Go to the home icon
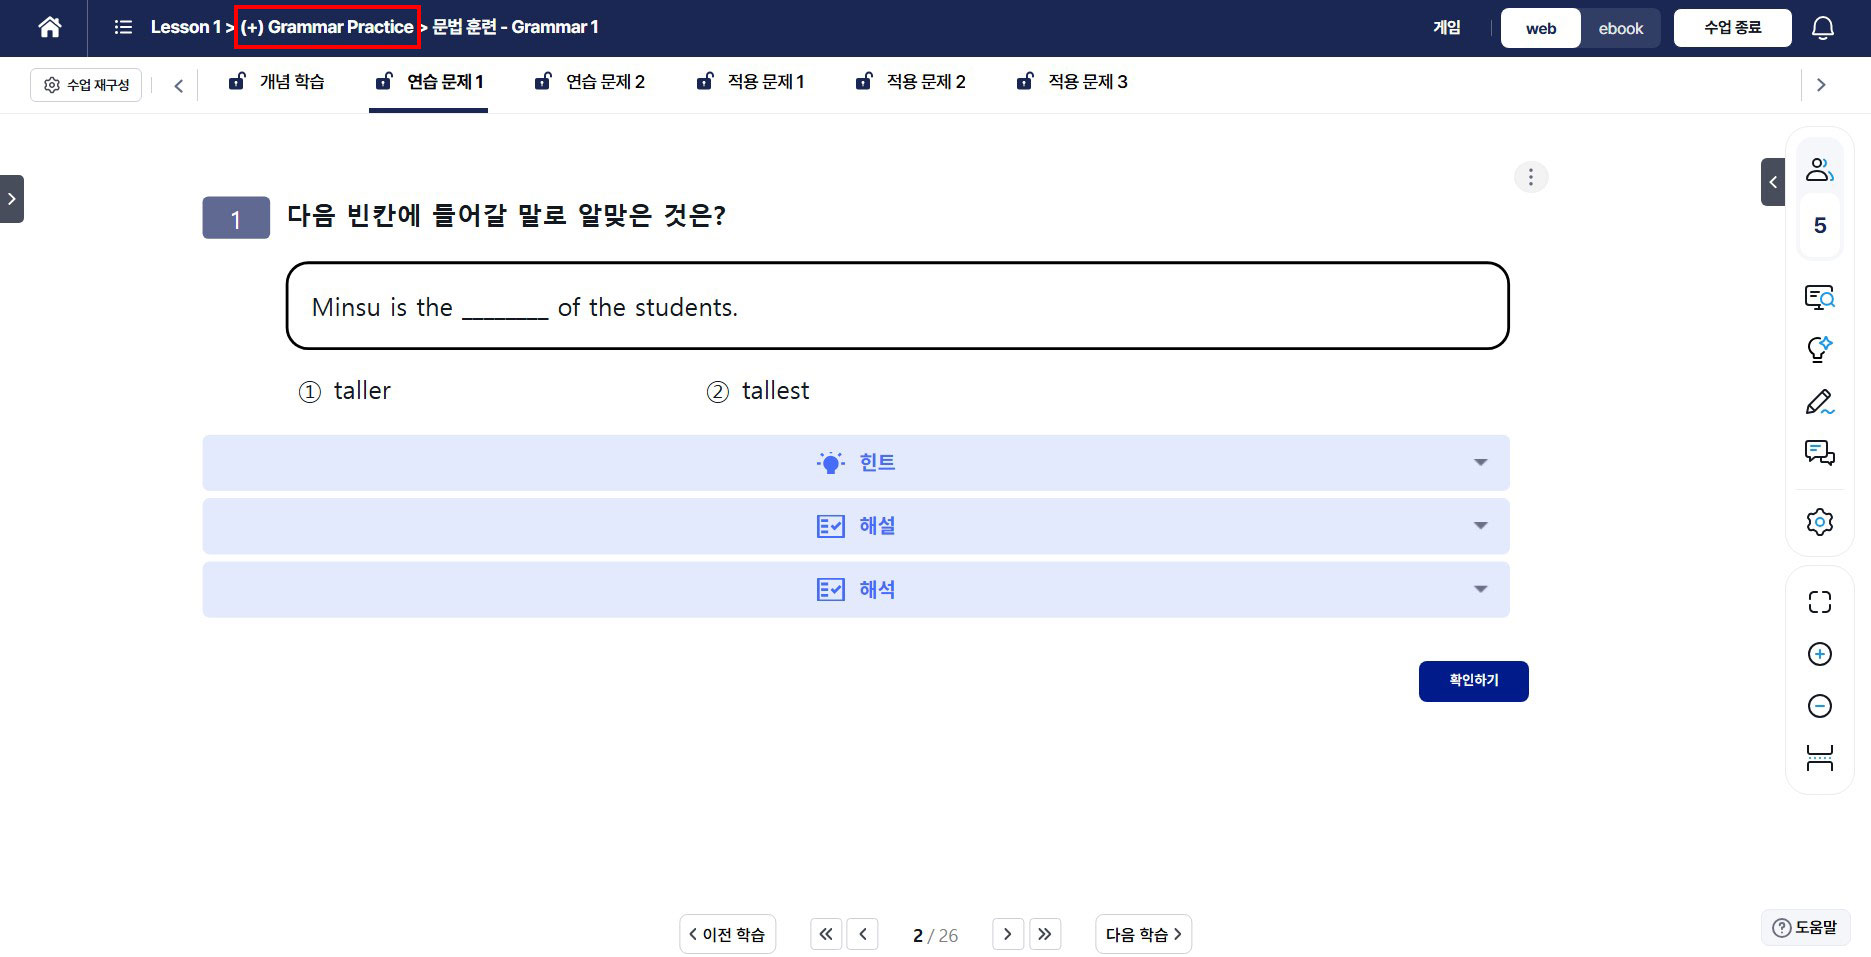 pos(49,27)
